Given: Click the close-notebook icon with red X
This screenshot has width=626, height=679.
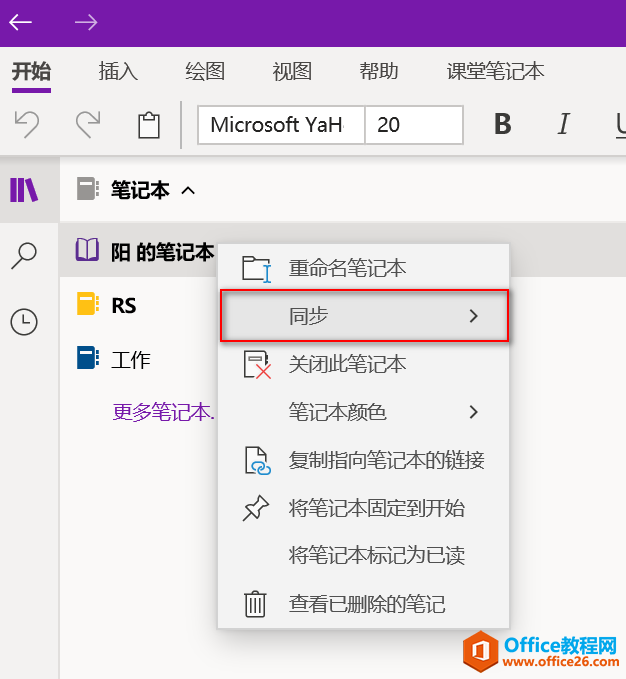Looking at the screenshot, I should click(257, 365).
